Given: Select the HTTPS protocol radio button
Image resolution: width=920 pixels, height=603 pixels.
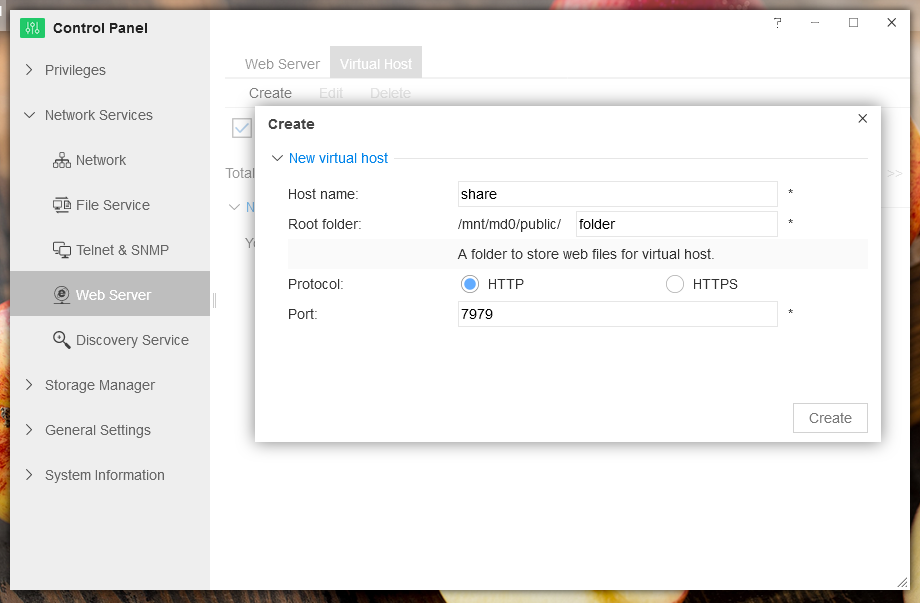Looking at the screenshot, I should (675, 284).
